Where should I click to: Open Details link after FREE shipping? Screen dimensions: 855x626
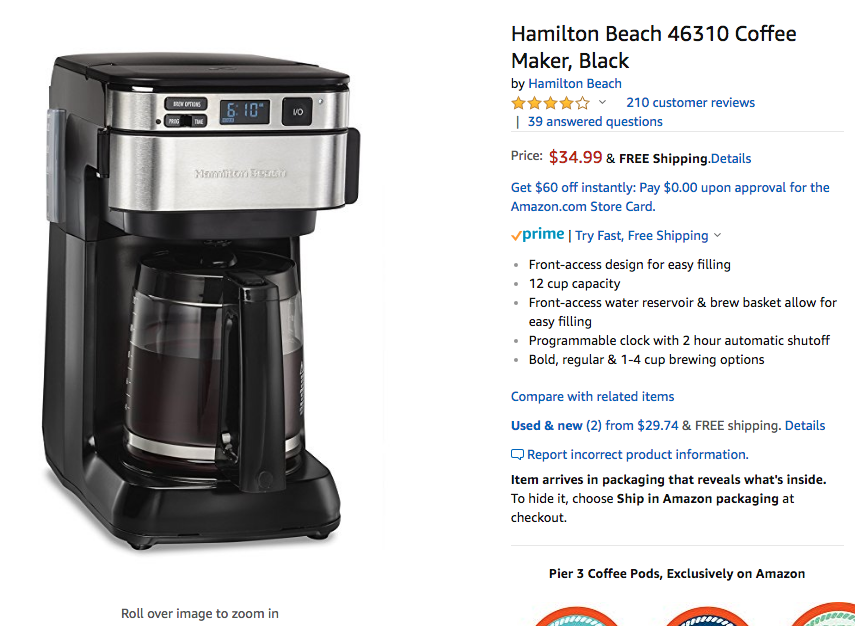point(805,425)
